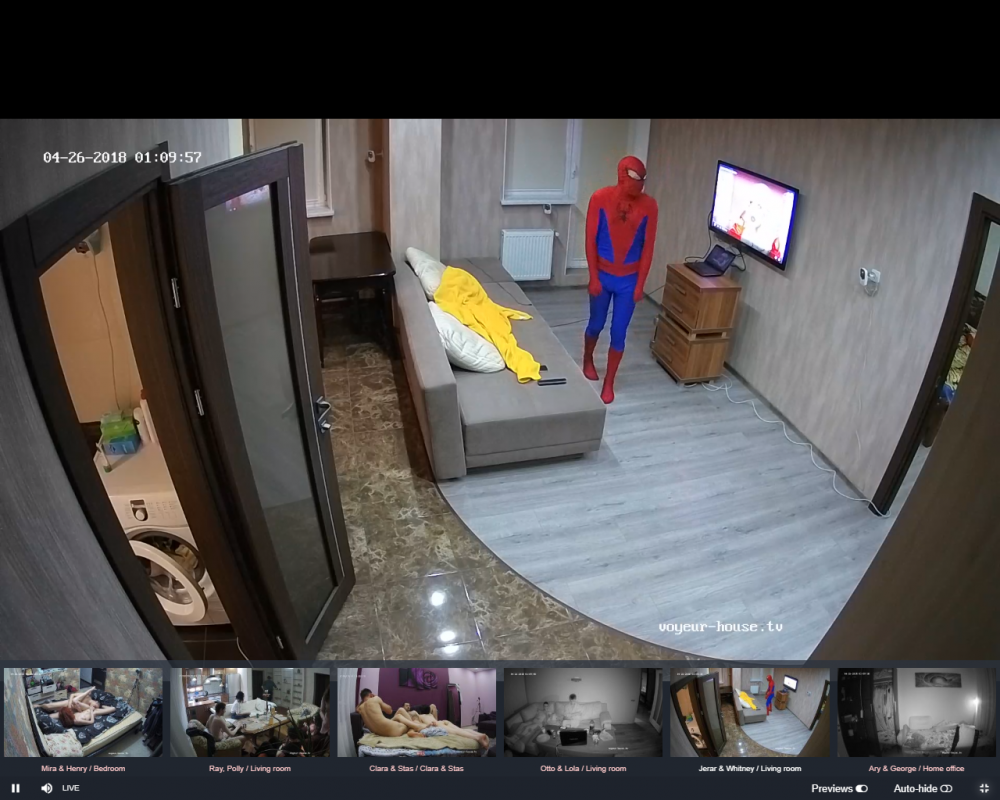Screen dimensions: 1000x800
Task: Enter fullscreen with the bottom-right icon
Action: click(x=984, y=788)
